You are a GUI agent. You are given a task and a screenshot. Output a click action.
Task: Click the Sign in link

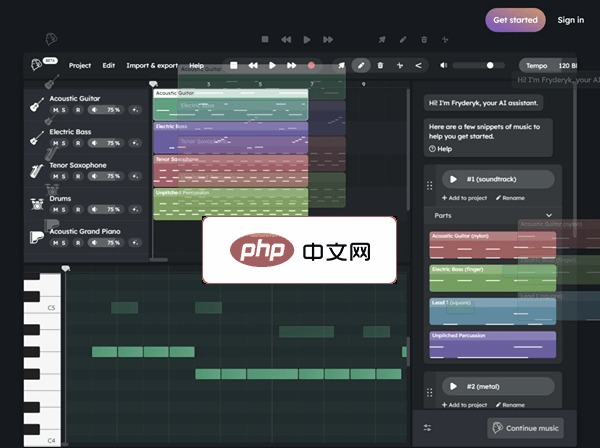click(x=571, y=20)
